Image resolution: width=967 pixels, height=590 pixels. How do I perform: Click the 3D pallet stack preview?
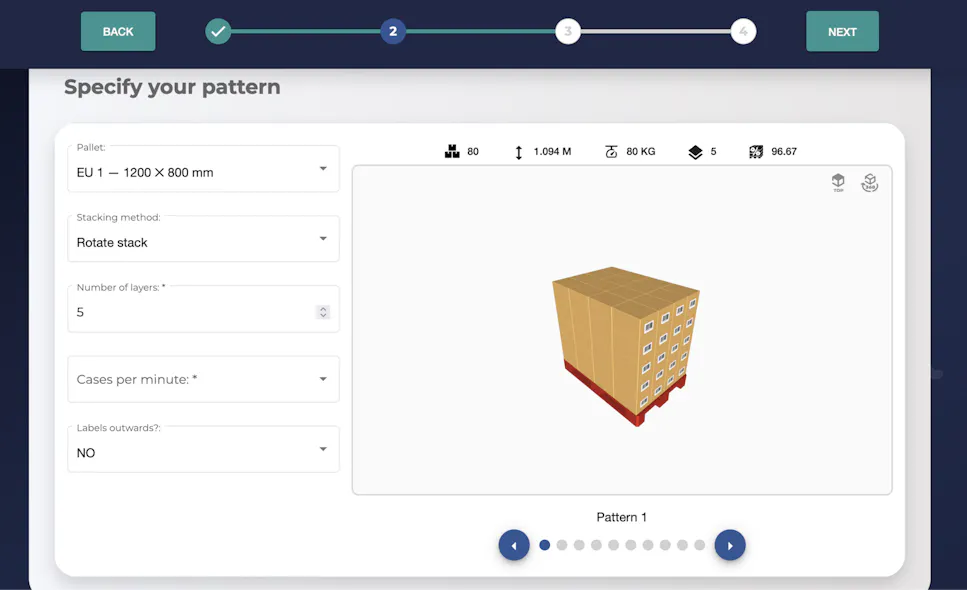[625, 346]
